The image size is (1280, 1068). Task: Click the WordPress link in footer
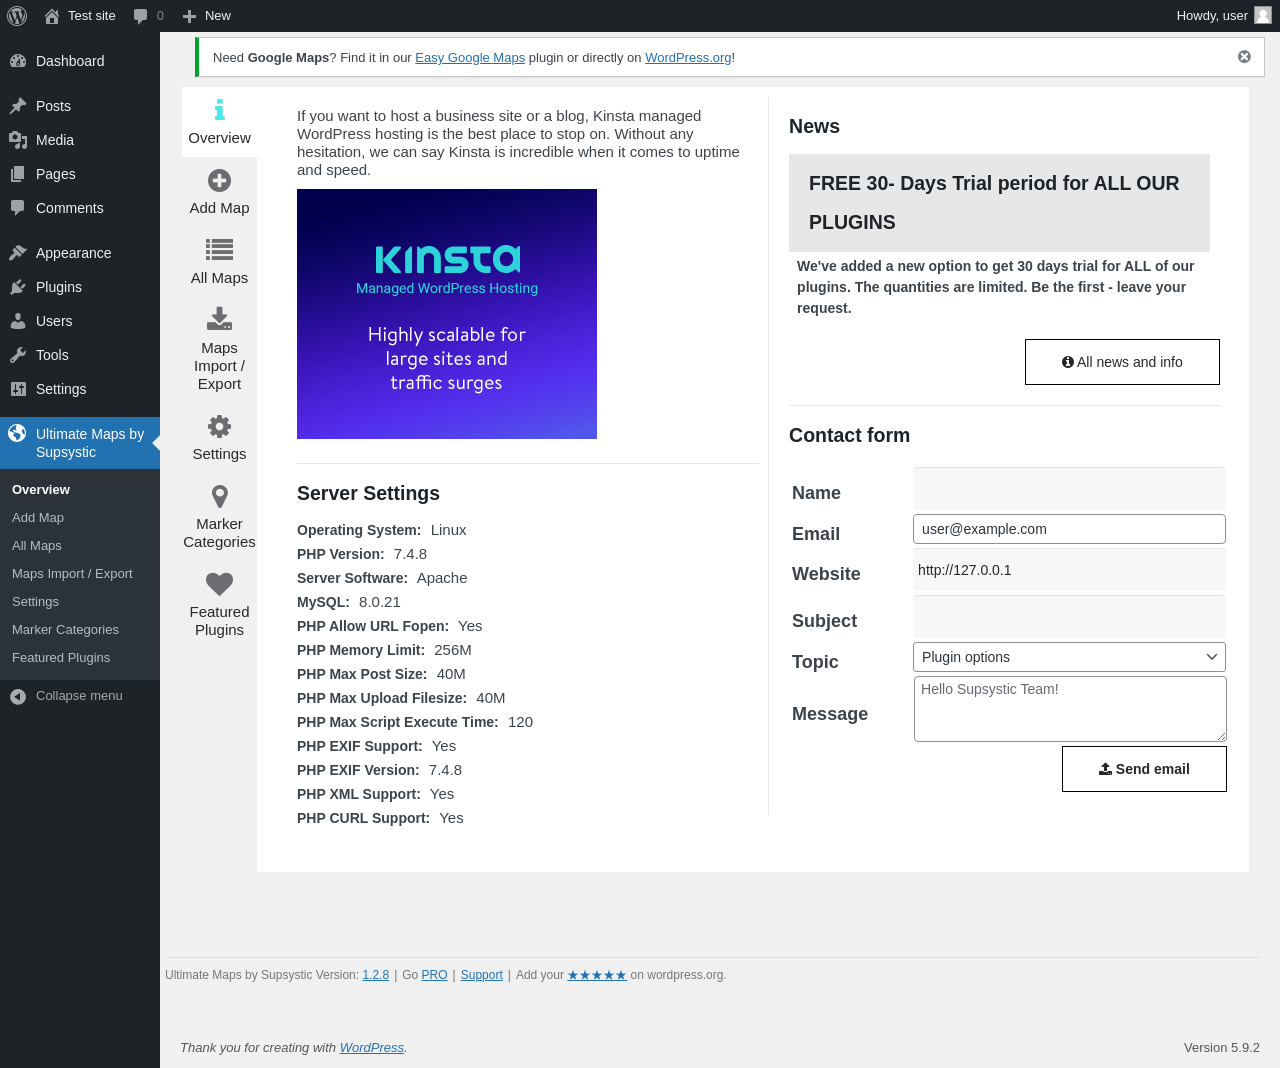(x=372, y=1048)
